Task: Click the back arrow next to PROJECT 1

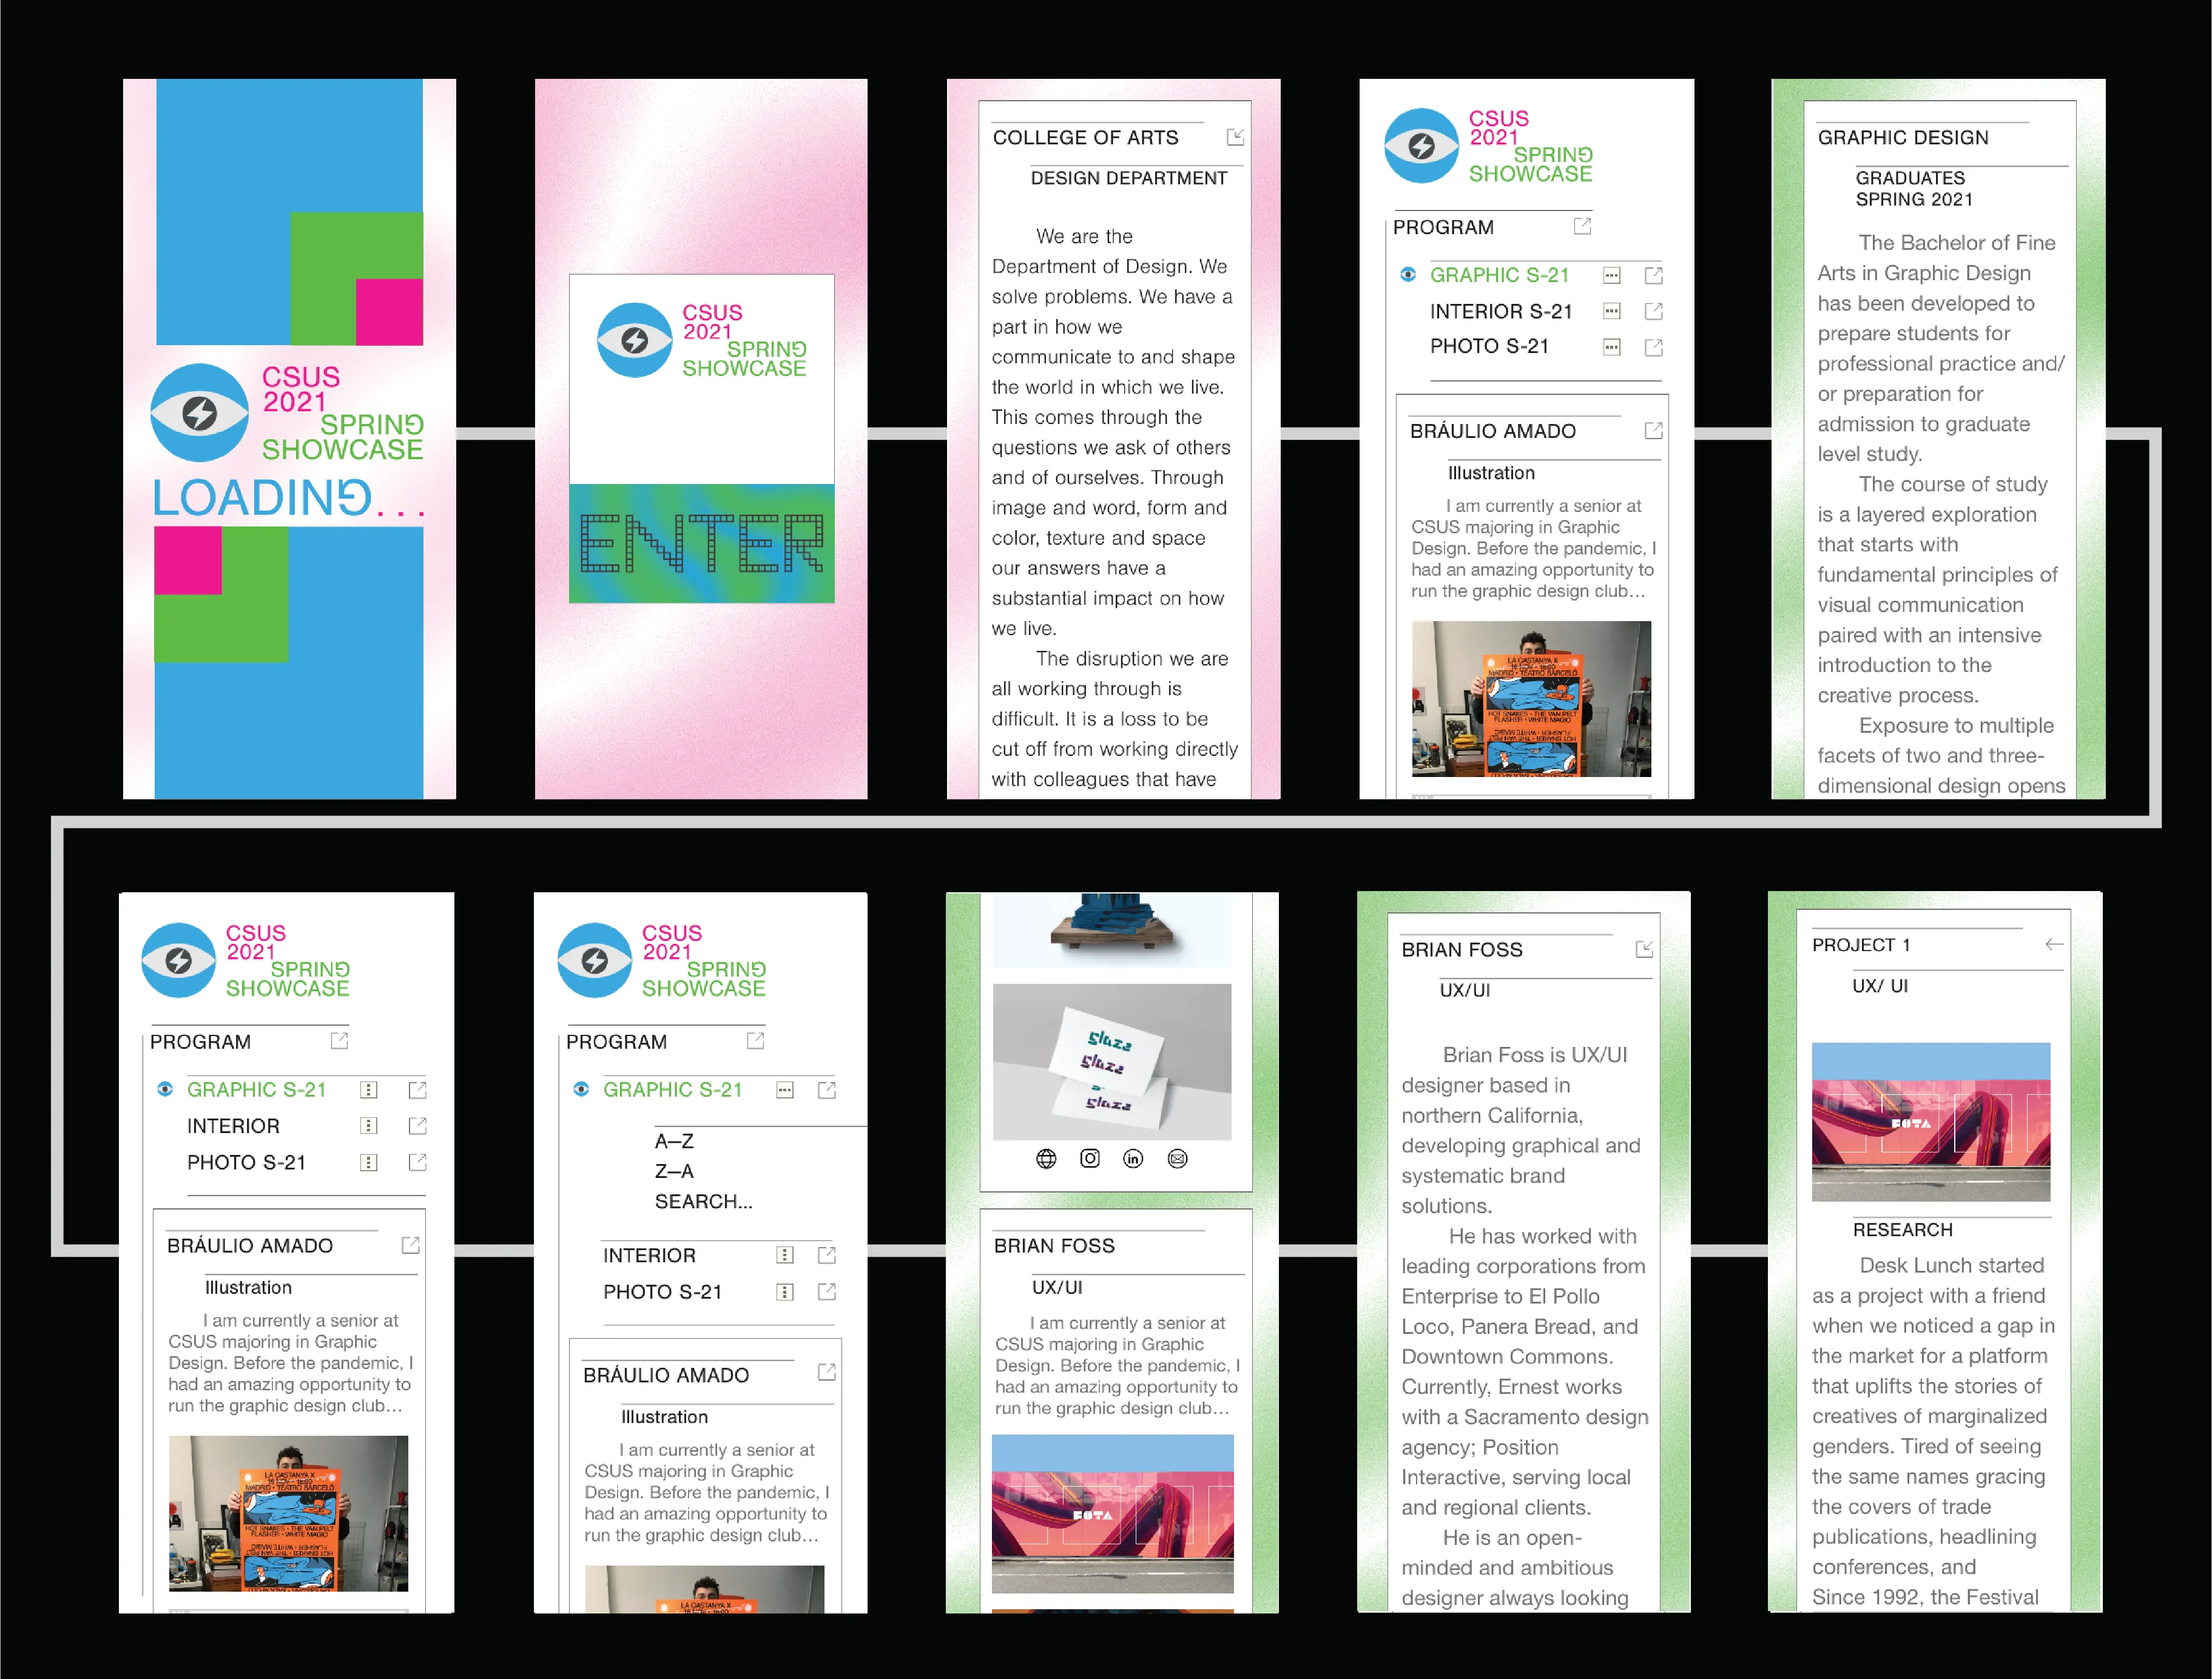Action: click(x=2054, y=944)
